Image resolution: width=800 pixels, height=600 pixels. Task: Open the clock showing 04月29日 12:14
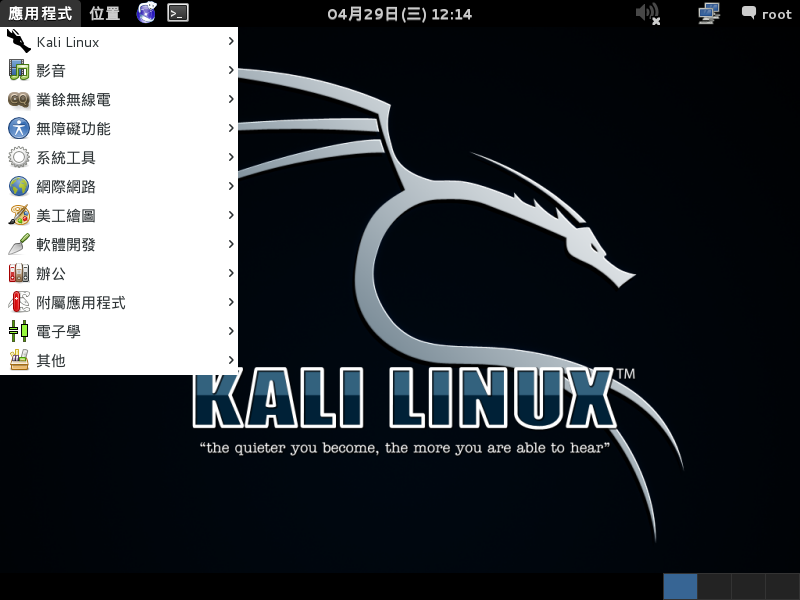pos(399,14)
